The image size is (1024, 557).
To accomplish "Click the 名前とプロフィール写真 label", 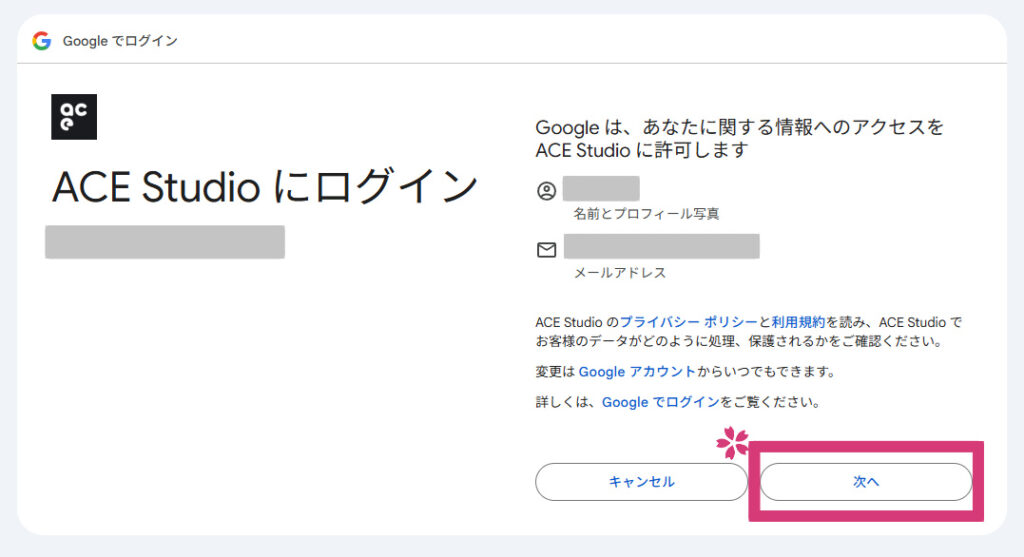I will click(646, 214).
